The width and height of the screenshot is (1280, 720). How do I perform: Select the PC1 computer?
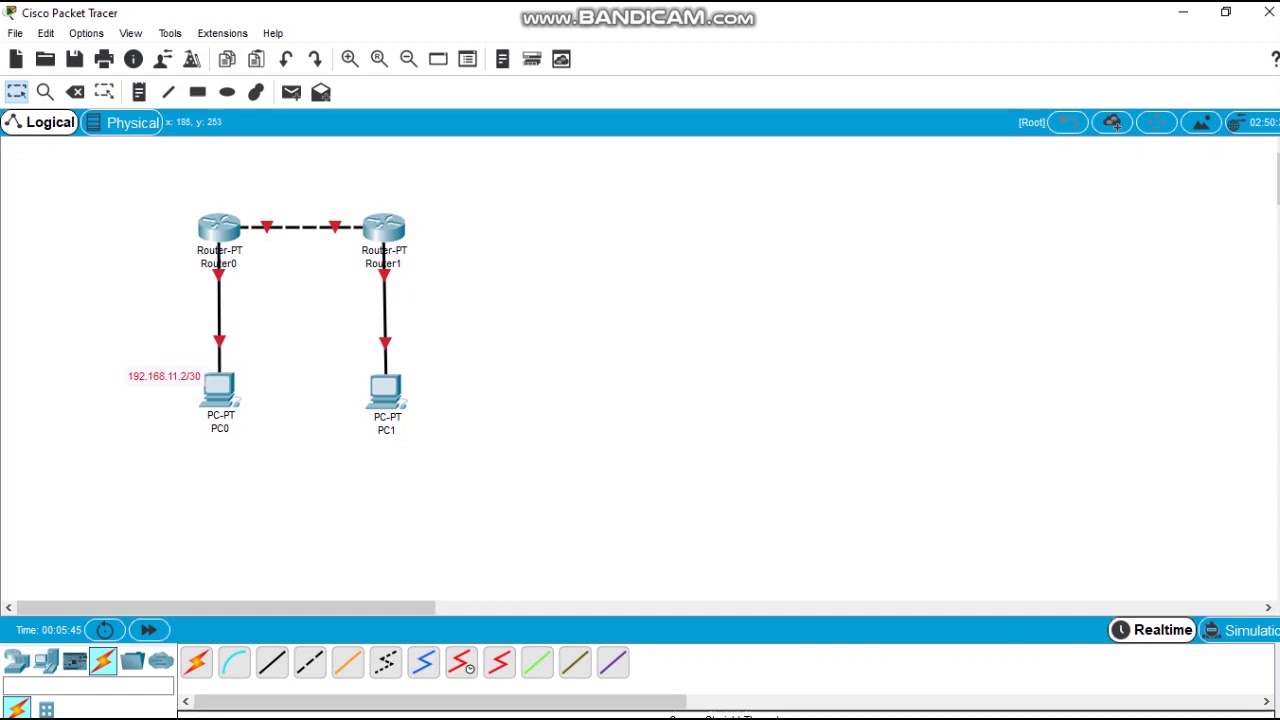(x=386, y=392)
